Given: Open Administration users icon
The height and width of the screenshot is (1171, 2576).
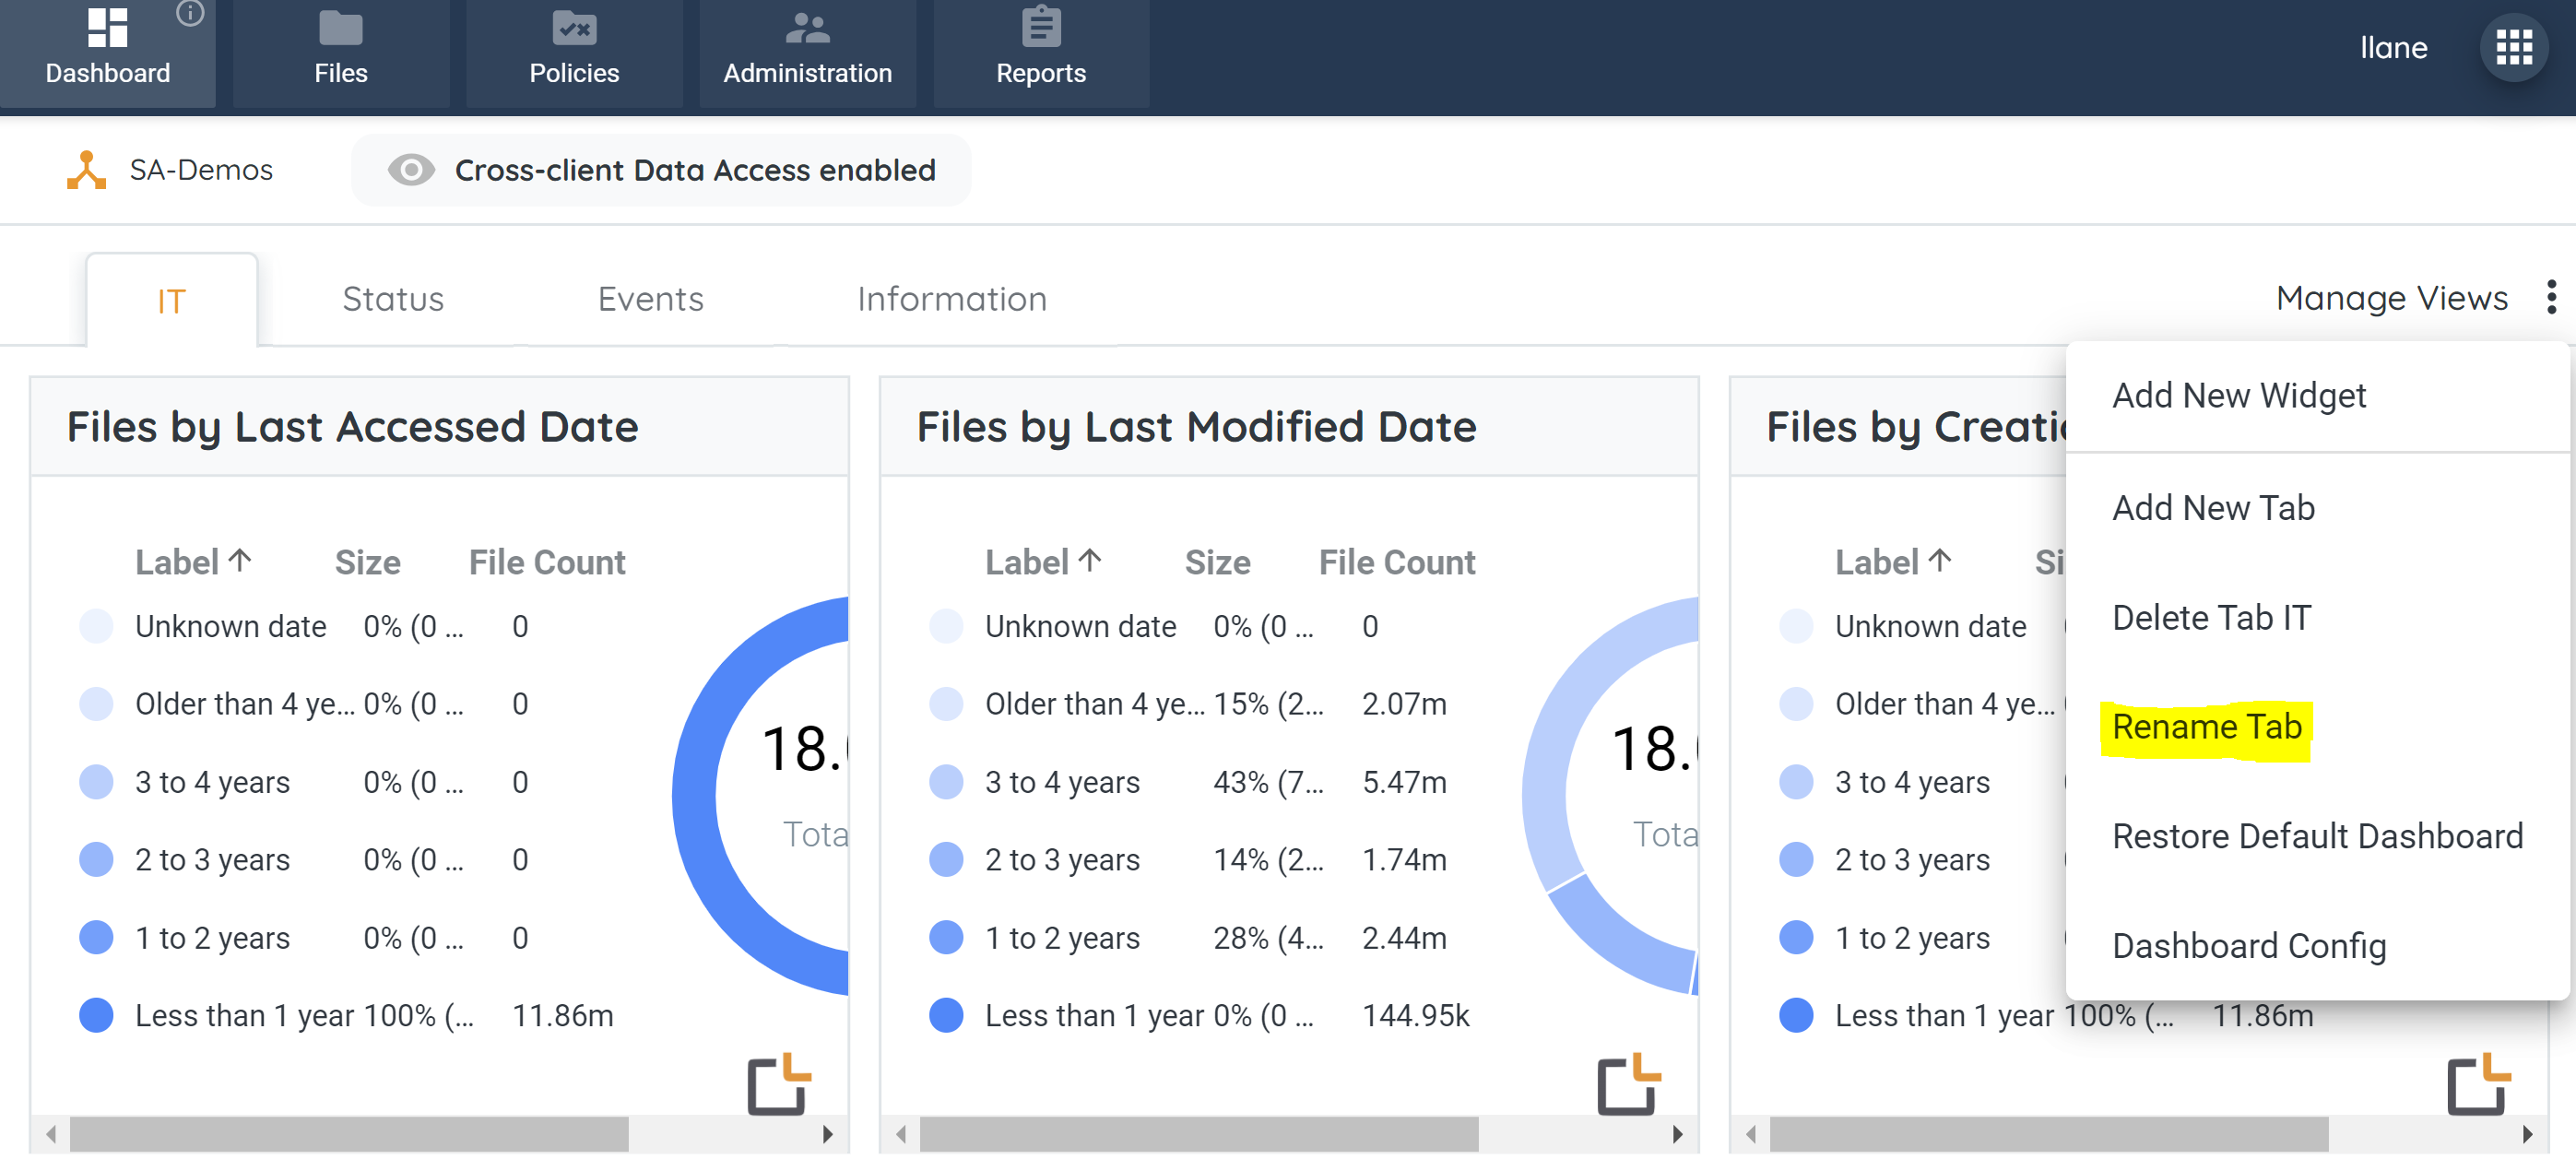Looking at the screenshot, I should click(x=807, y=28).
